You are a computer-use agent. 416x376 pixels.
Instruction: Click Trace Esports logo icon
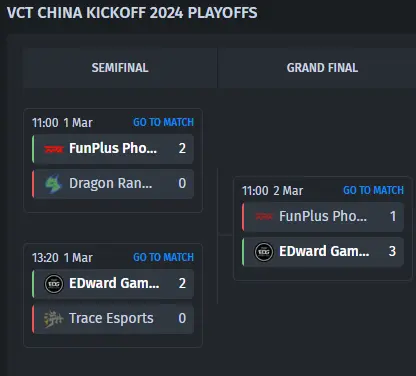pyautogui.click(x=54, y=319)
